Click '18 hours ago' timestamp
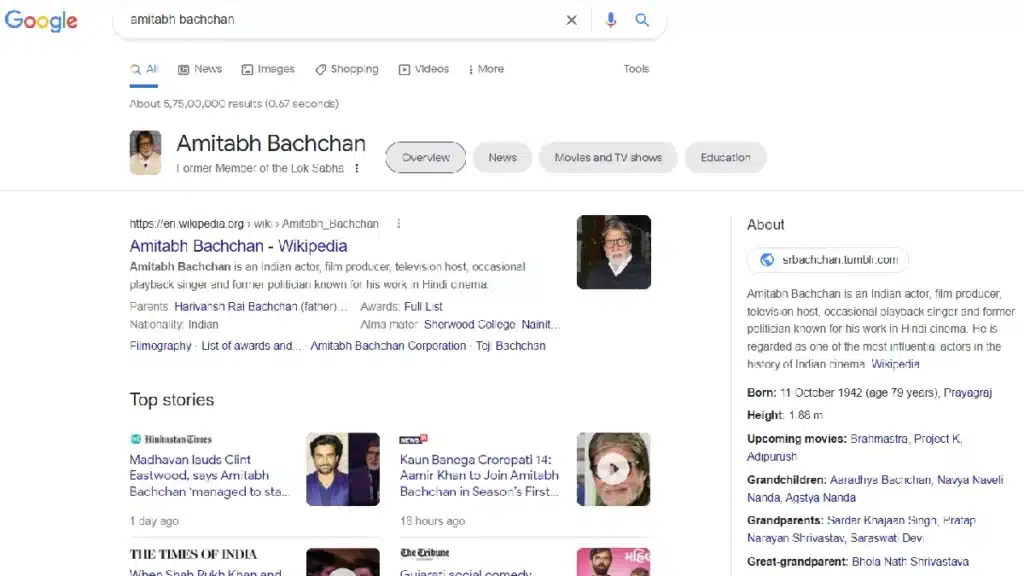Screen dimensions: 1024x576 coord(432,521)
